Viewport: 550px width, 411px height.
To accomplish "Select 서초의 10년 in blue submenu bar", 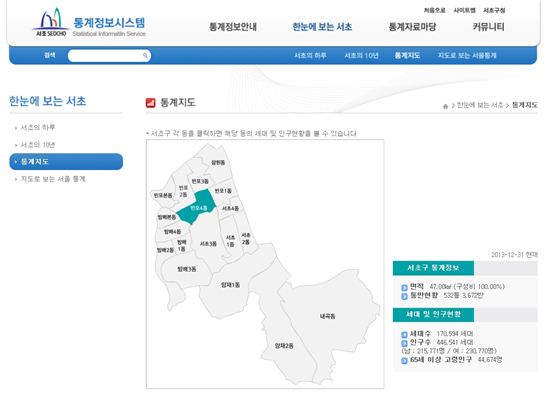I will pyautogui.click(x=361, y=55).
